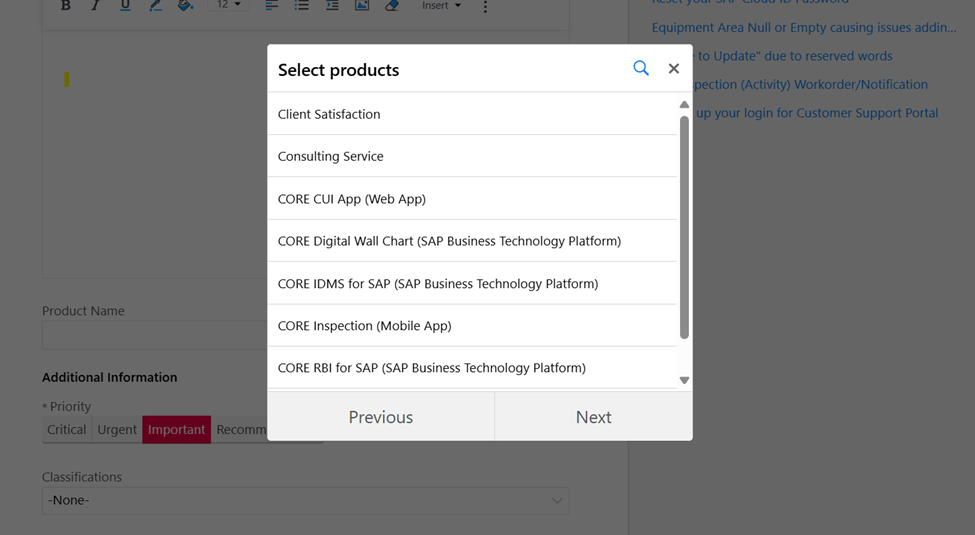This screenshot has width=975, height=535.
Task: Click the Next button
Action: click(x=593, y=416)
